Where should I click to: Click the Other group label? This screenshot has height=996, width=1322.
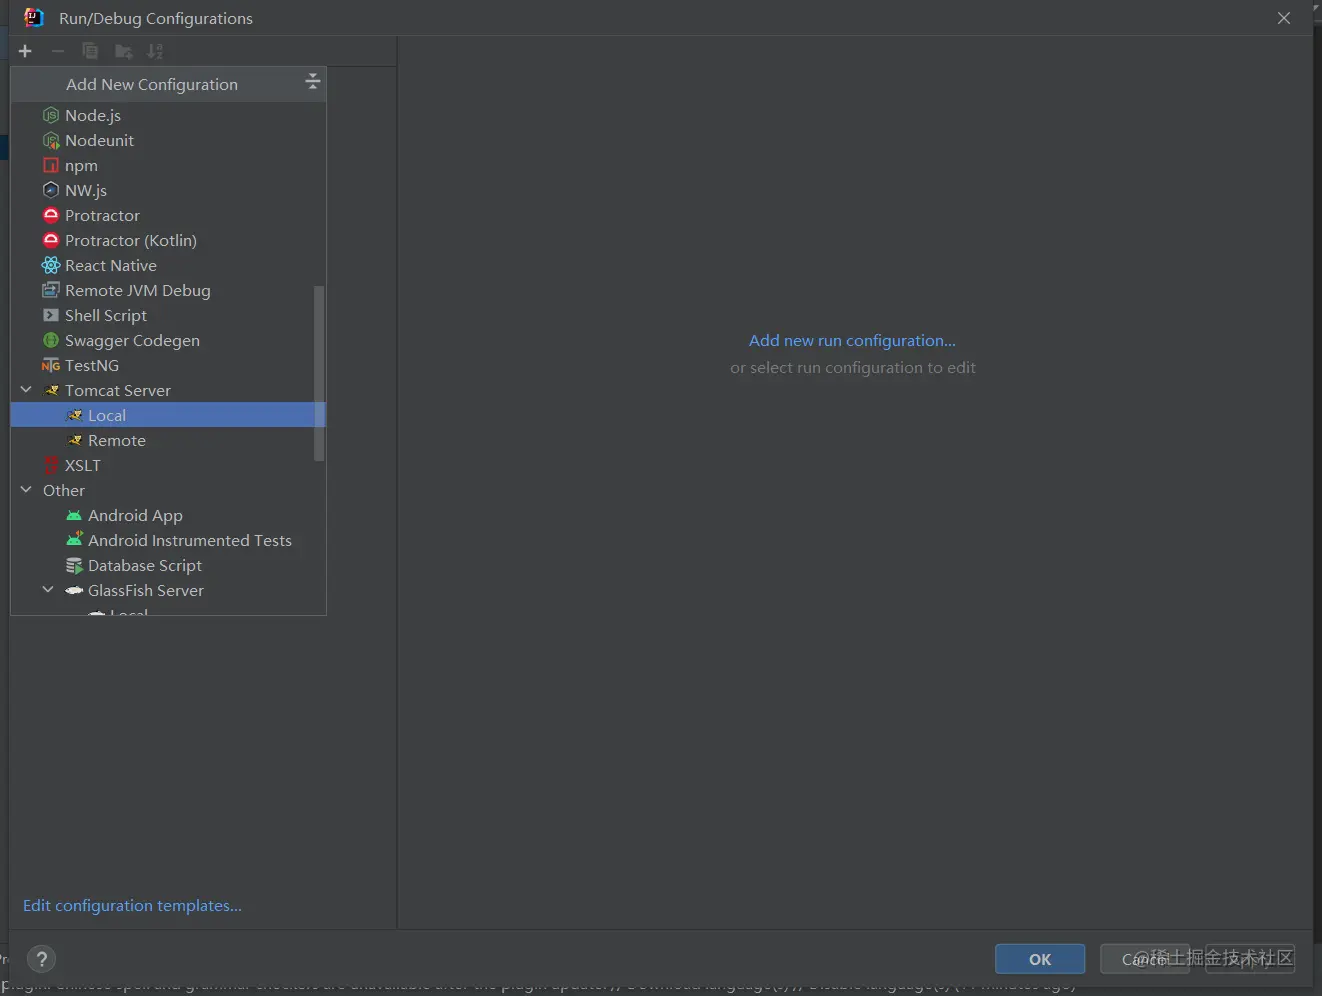click(64, 490)
